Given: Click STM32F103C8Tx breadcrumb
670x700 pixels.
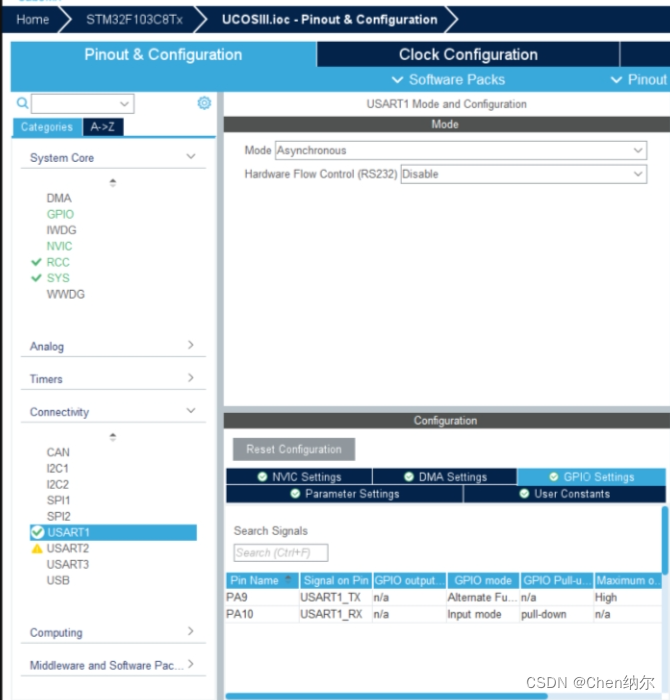Looking at the screenshot, I should pos(134,20).
